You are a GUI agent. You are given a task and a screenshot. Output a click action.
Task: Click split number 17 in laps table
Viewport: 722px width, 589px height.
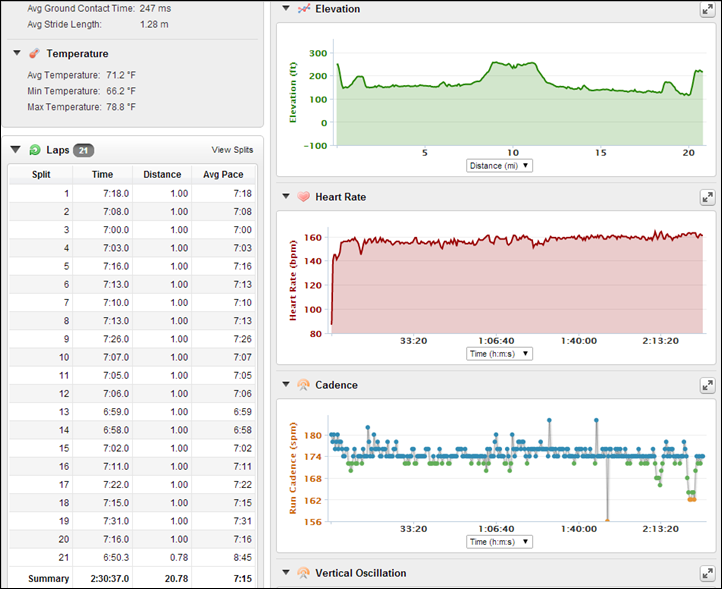64,484
